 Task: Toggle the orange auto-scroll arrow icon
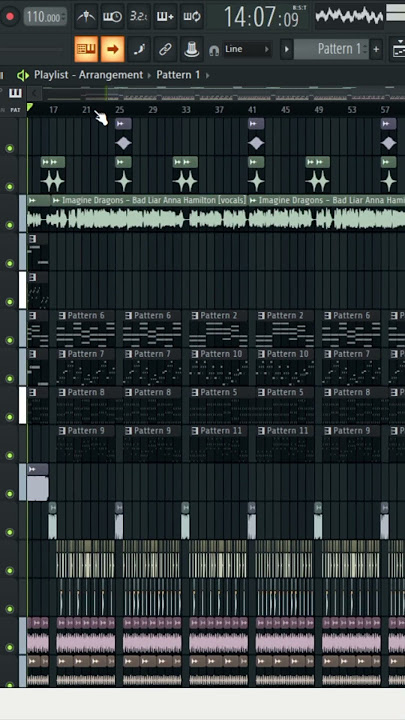click(112, 49)
